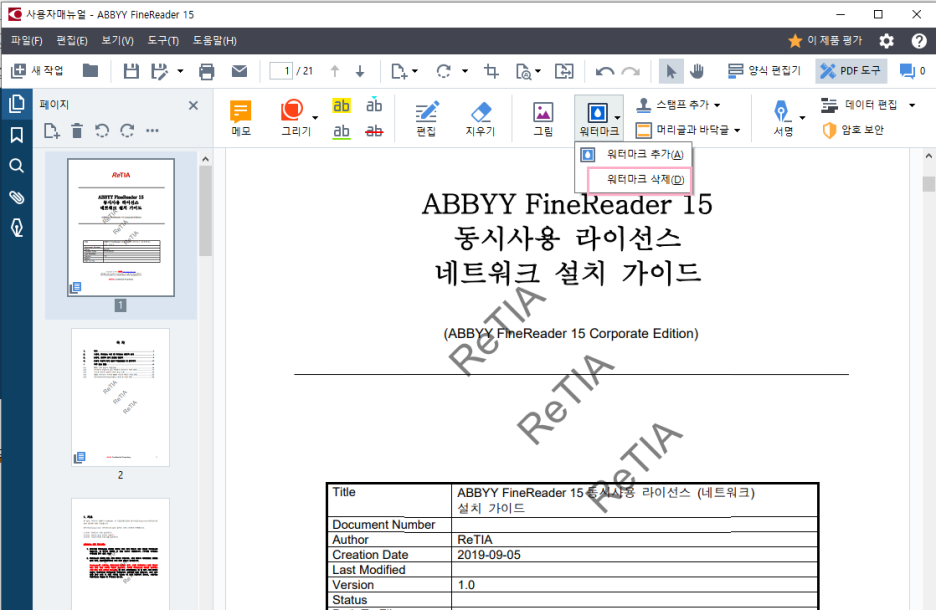Close the Pages (페이지) panel
The height and width of the screenshot is (610, 936).
[193, 106]
